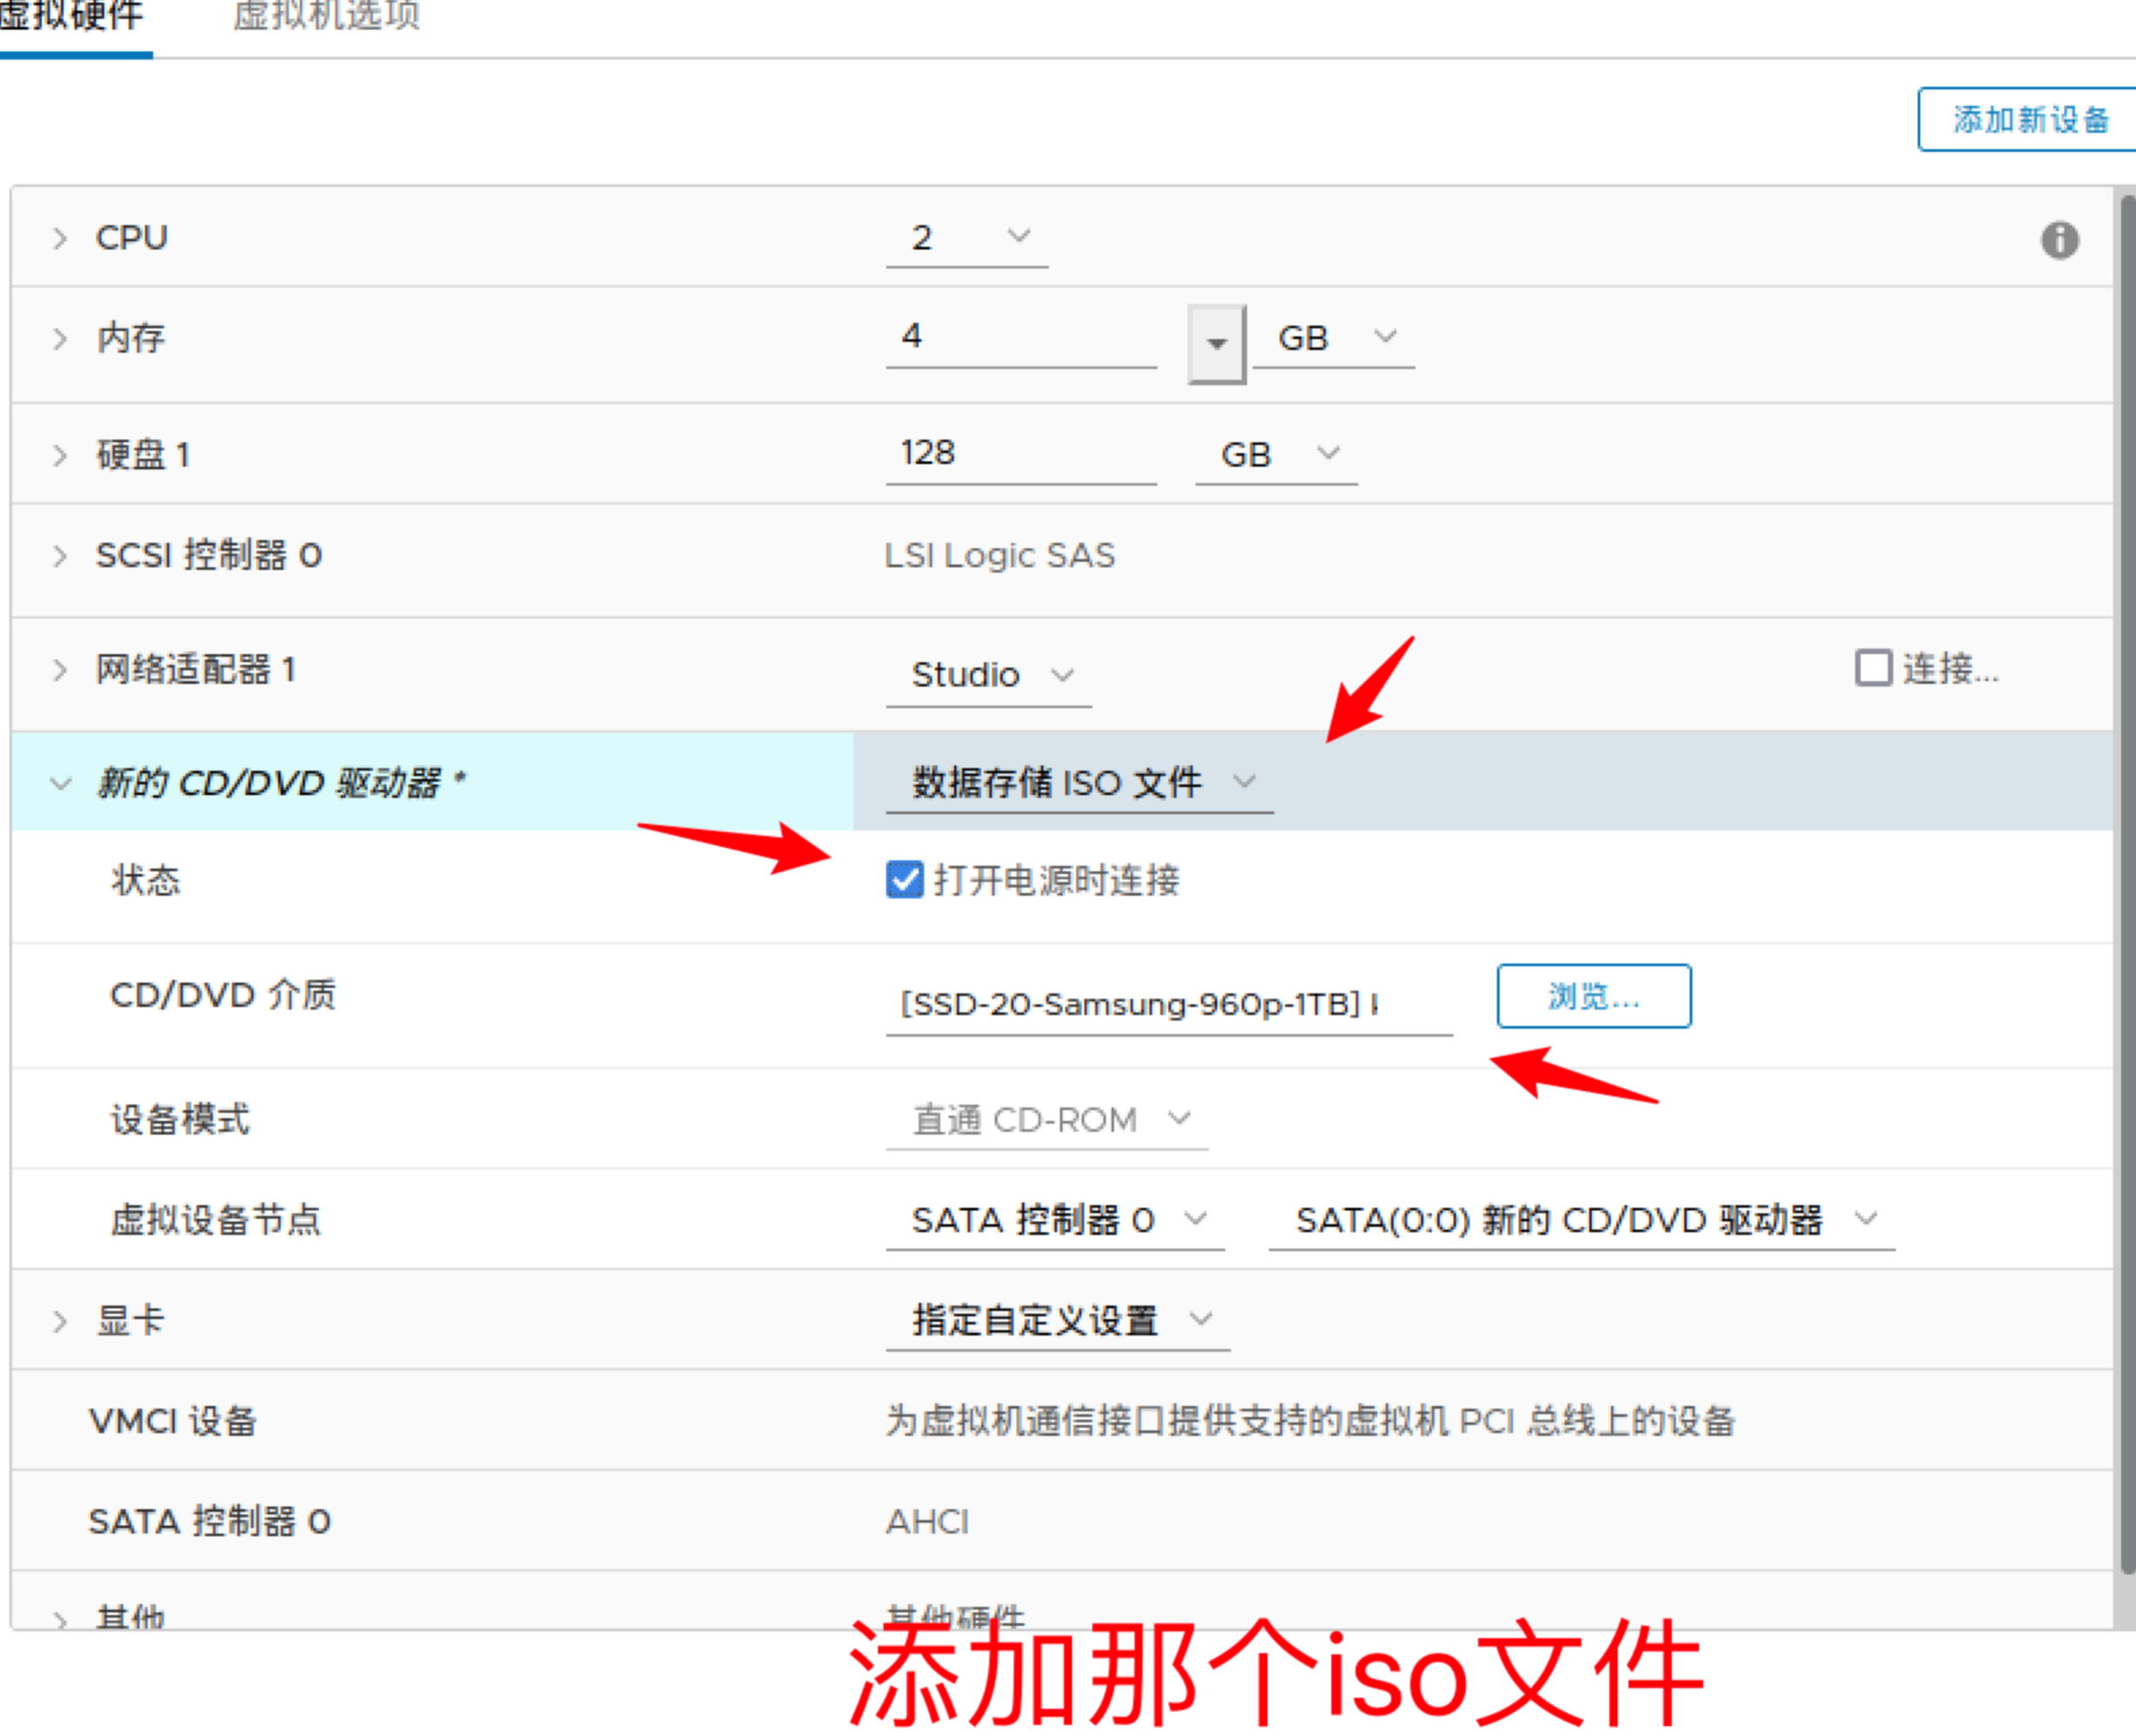Image resolution: width=2136 pixels, height=1736 pixels.
Task: Open the Studio network dropdown
Action: (x=989, y=675)
